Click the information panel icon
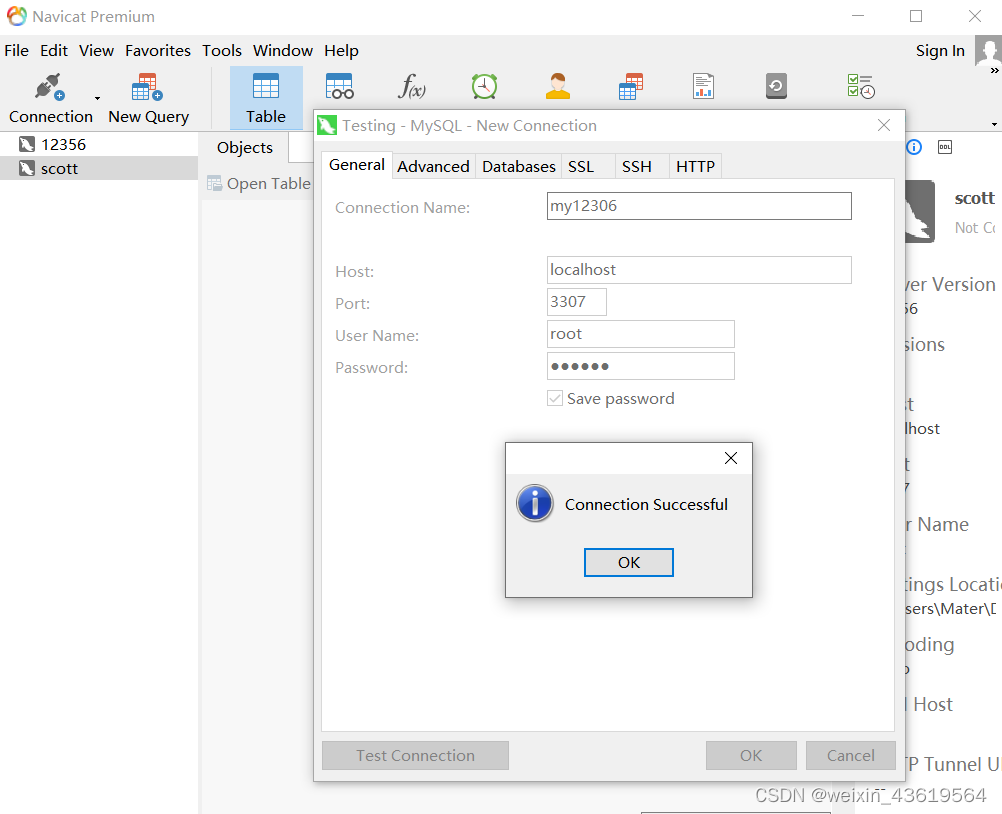The width and height of the screenshot is (1002, 814). (914, 148)
